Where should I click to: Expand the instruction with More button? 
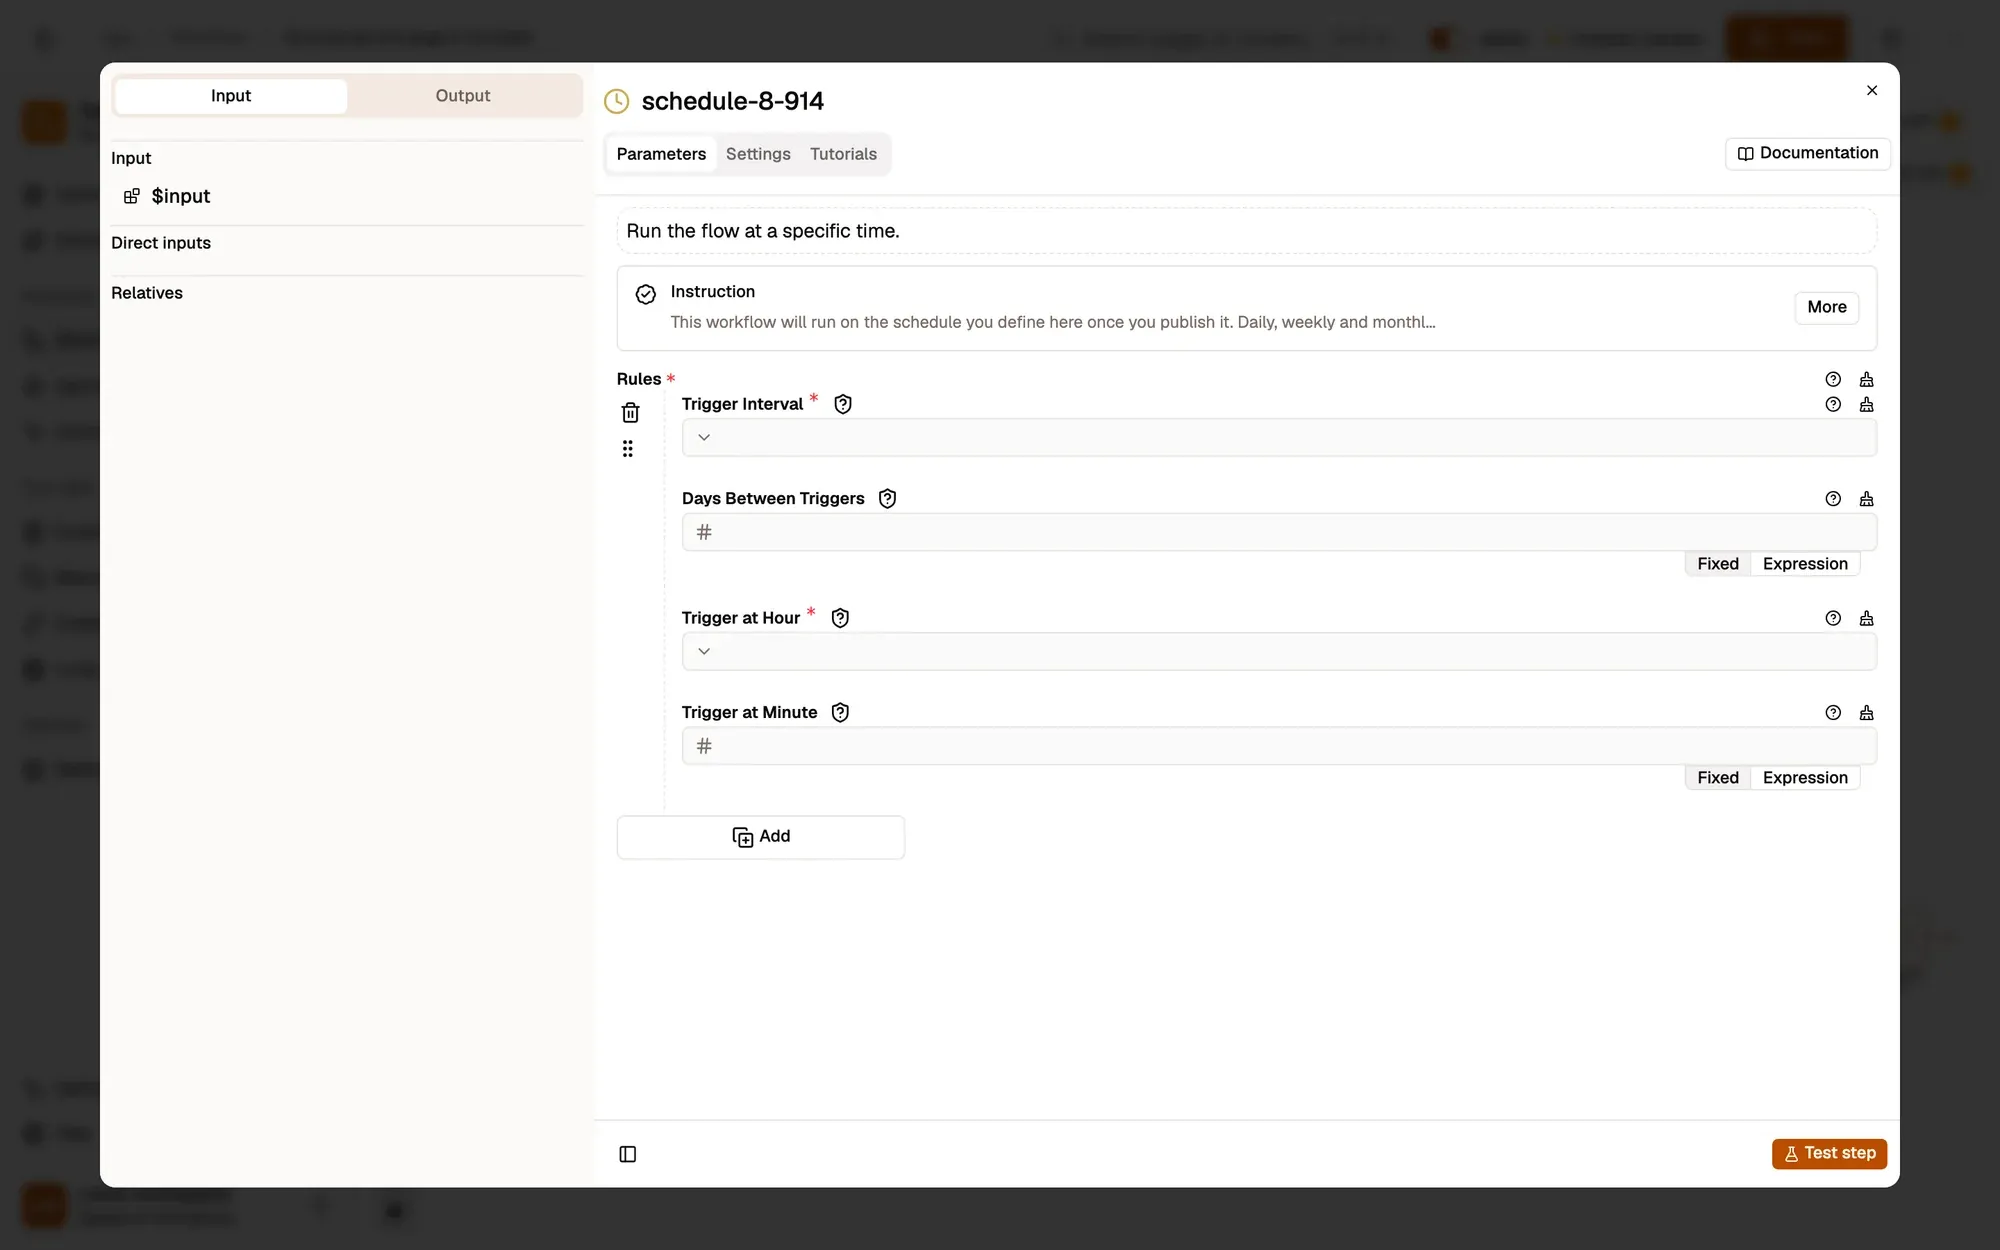point(1827,307)
